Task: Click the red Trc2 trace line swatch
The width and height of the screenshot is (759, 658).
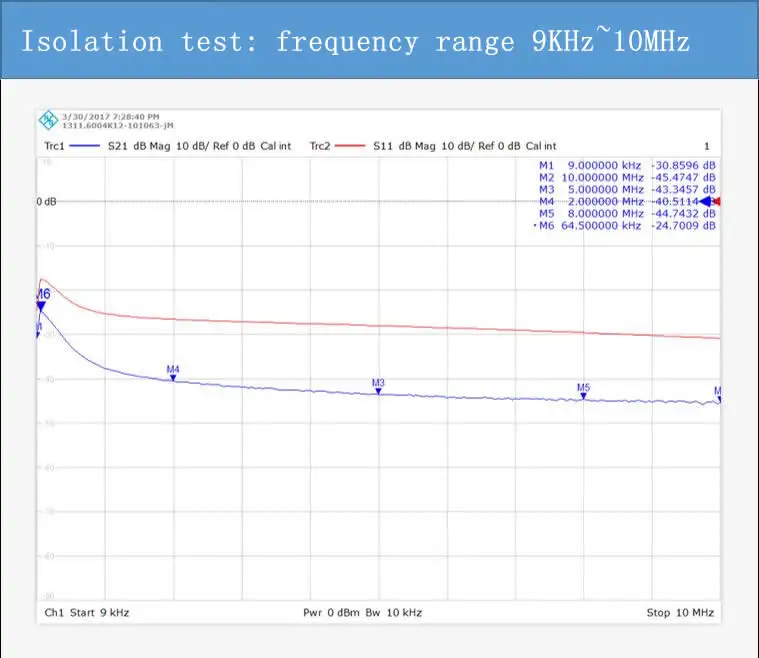Action: coord(349,146)
